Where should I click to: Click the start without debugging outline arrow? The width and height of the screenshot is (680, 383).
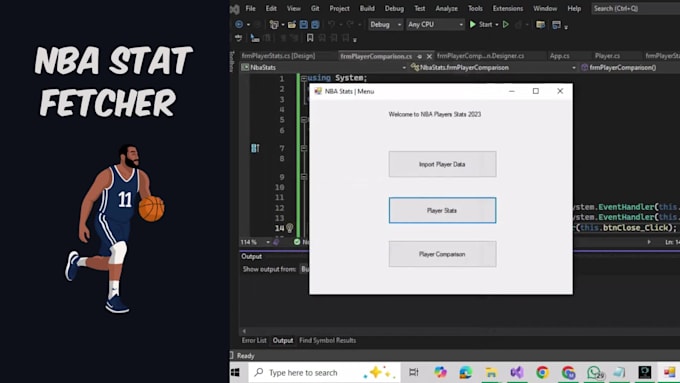(x=506, y=25)
